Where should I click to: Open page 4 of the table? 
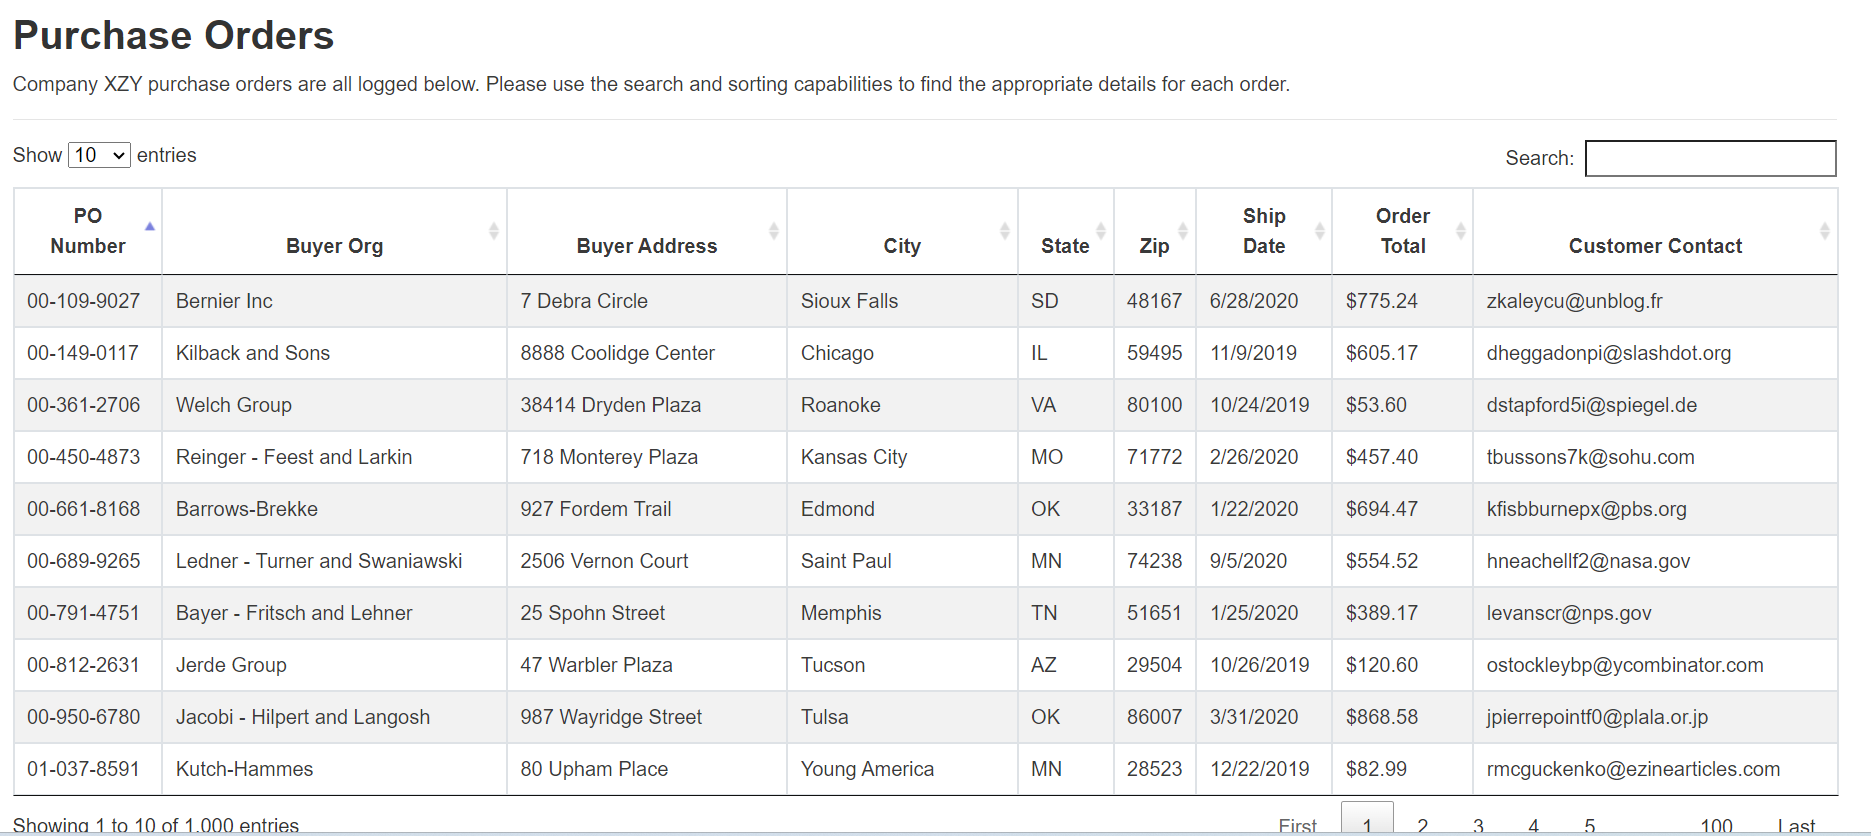click(1533, 825)
